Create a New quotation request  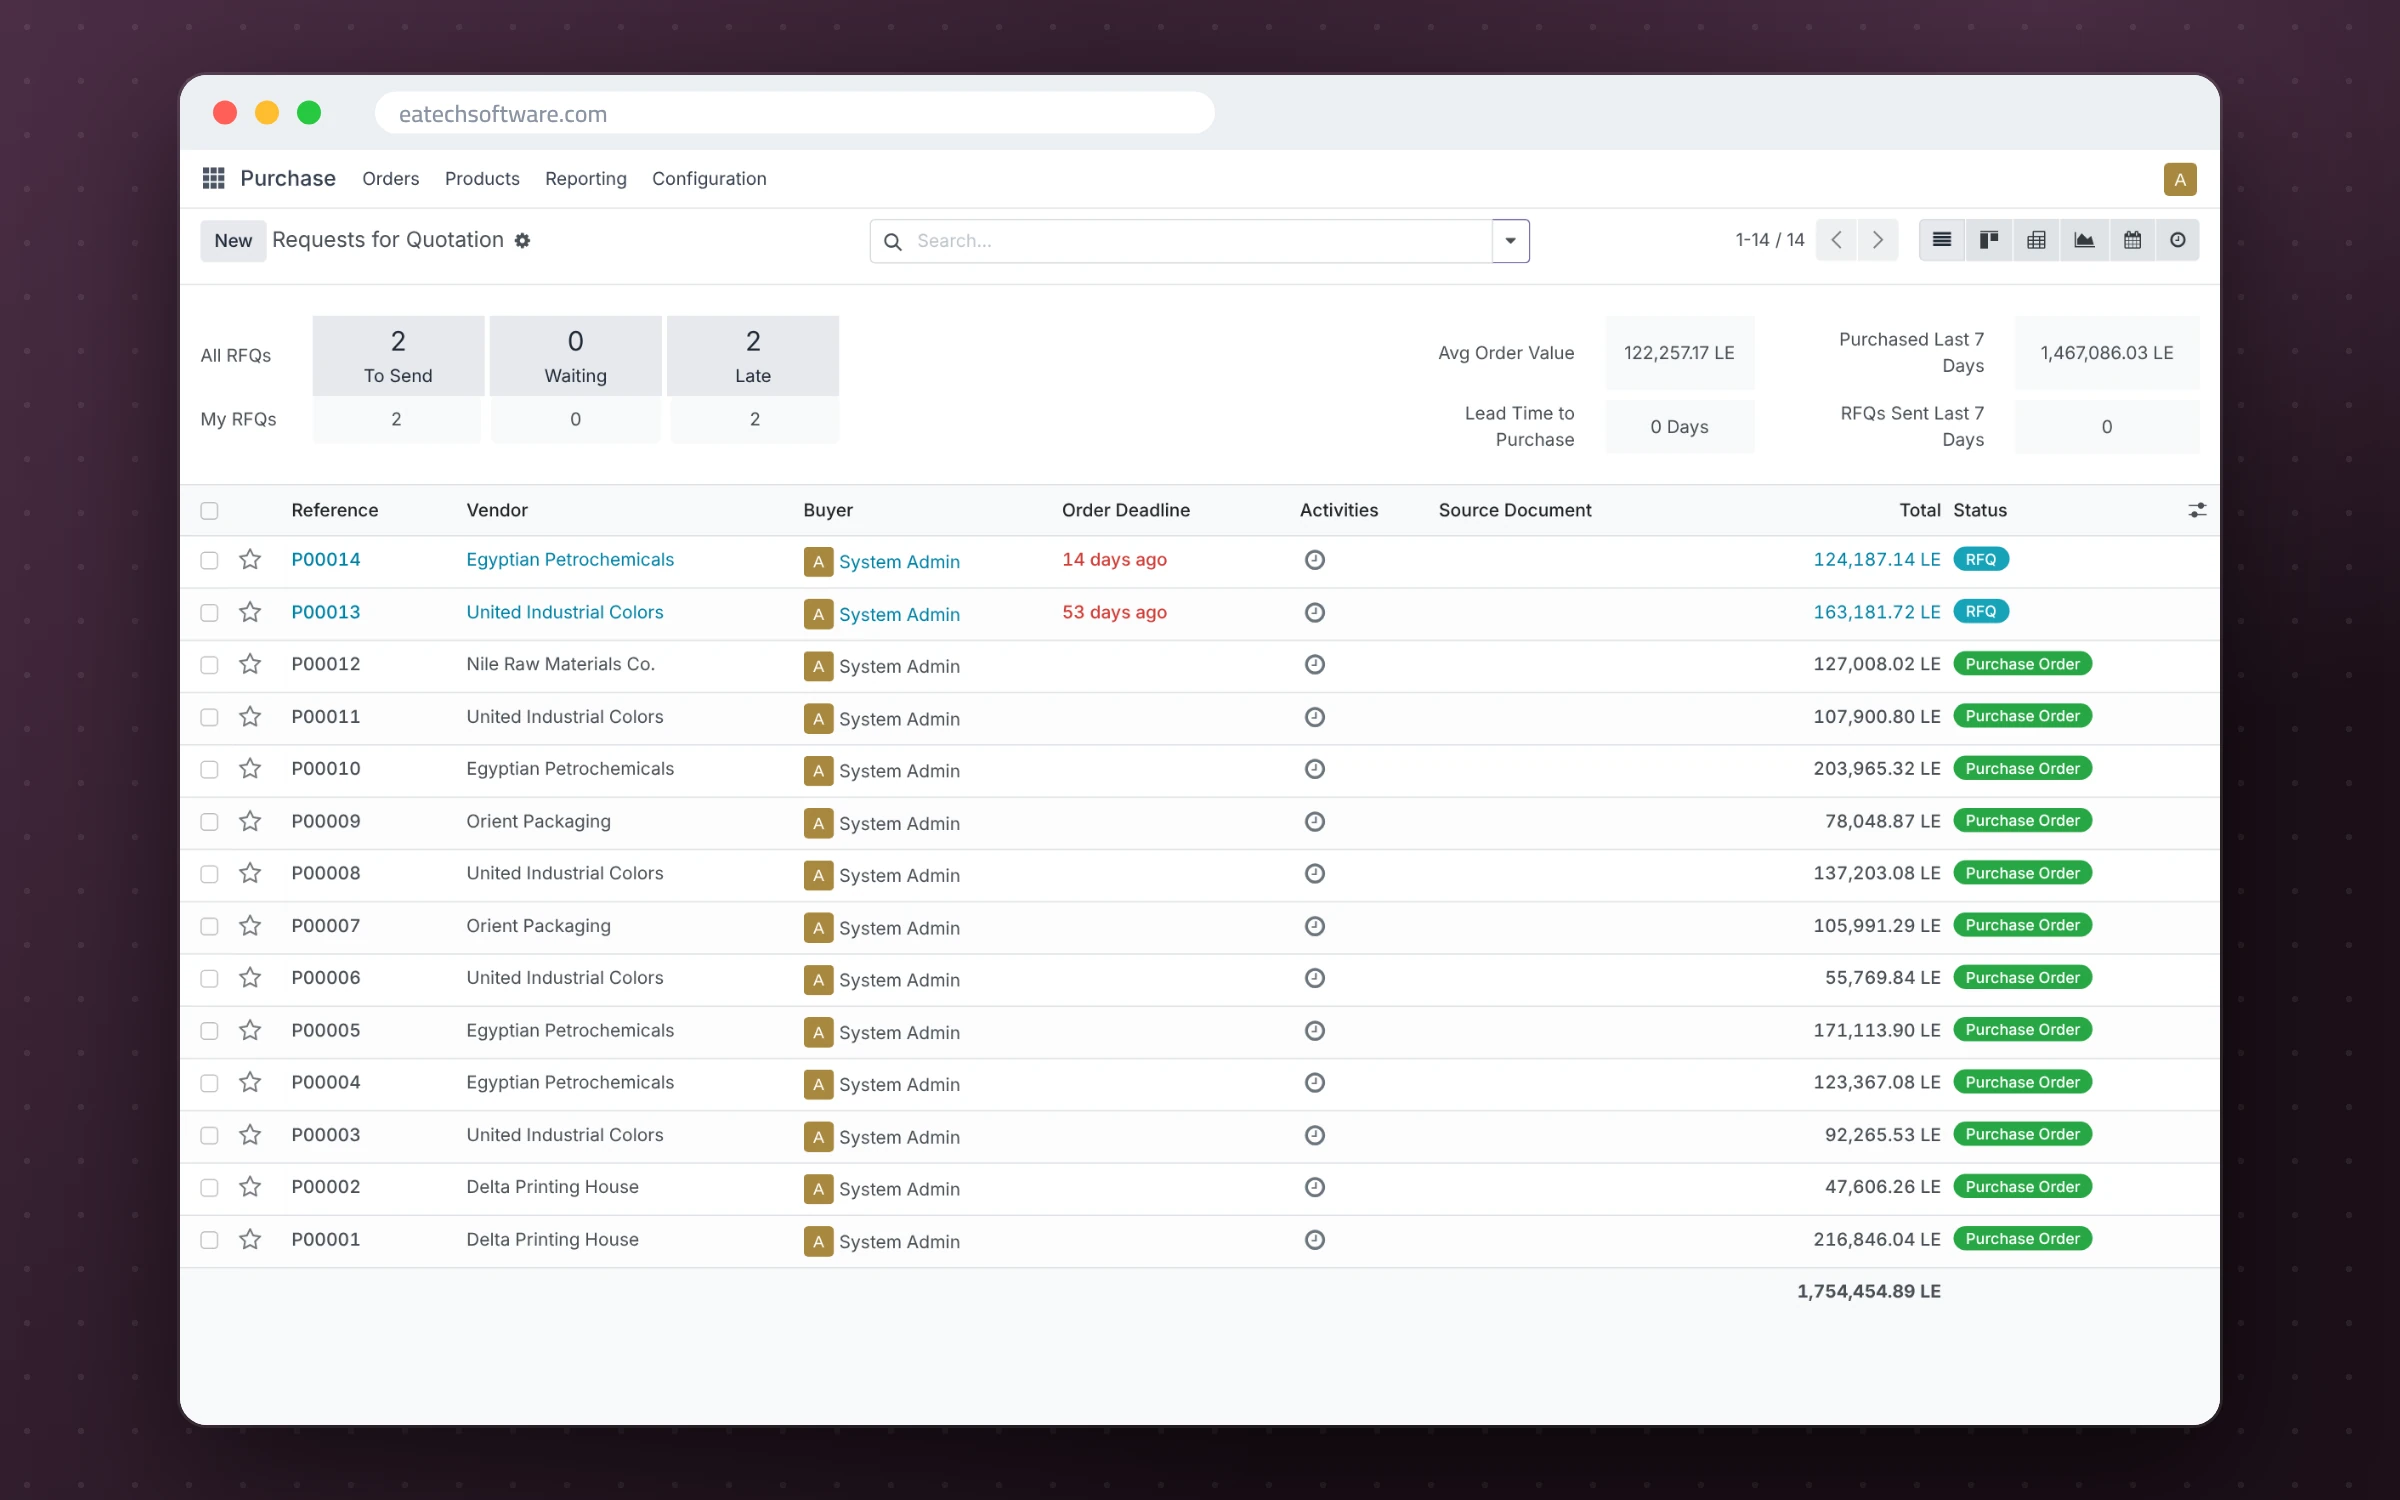click(233, 240)
